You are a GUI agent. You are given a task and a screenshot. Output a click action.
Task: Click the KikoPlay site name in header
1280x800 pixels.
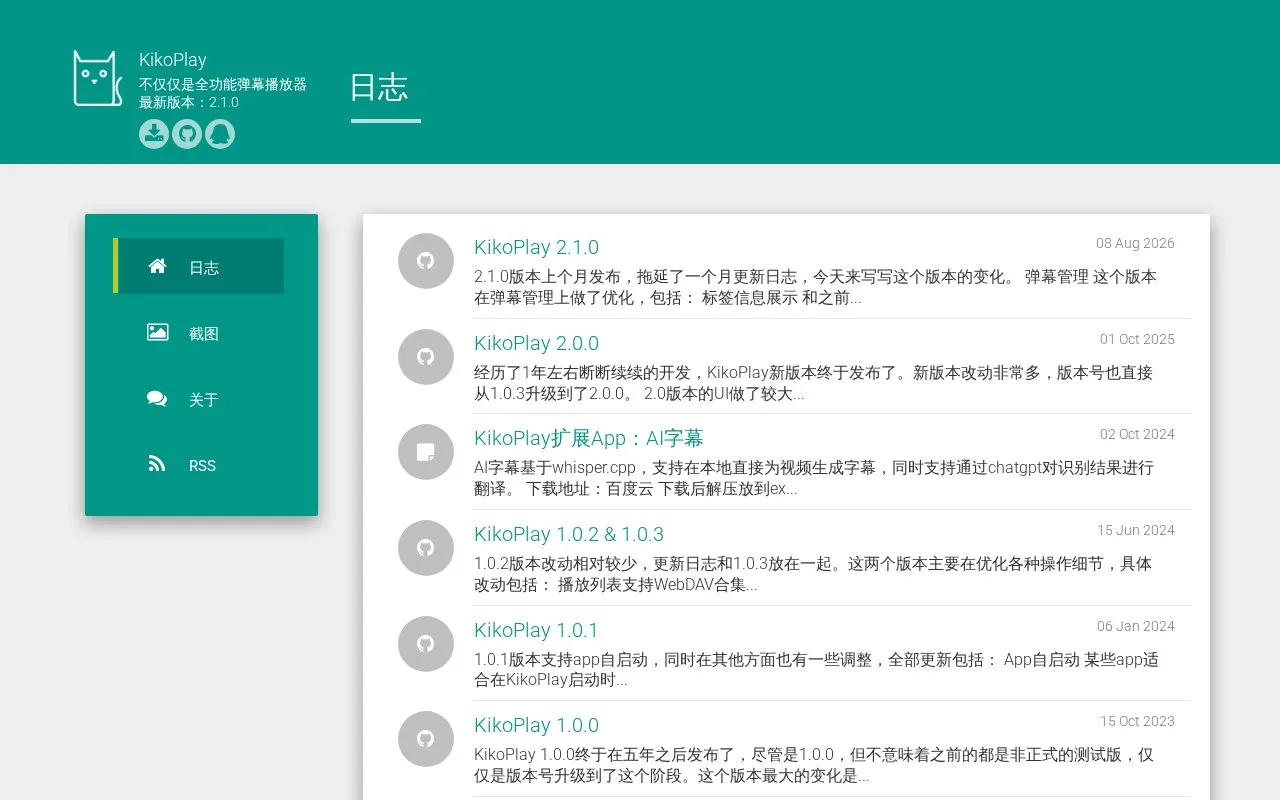[173, 60]
